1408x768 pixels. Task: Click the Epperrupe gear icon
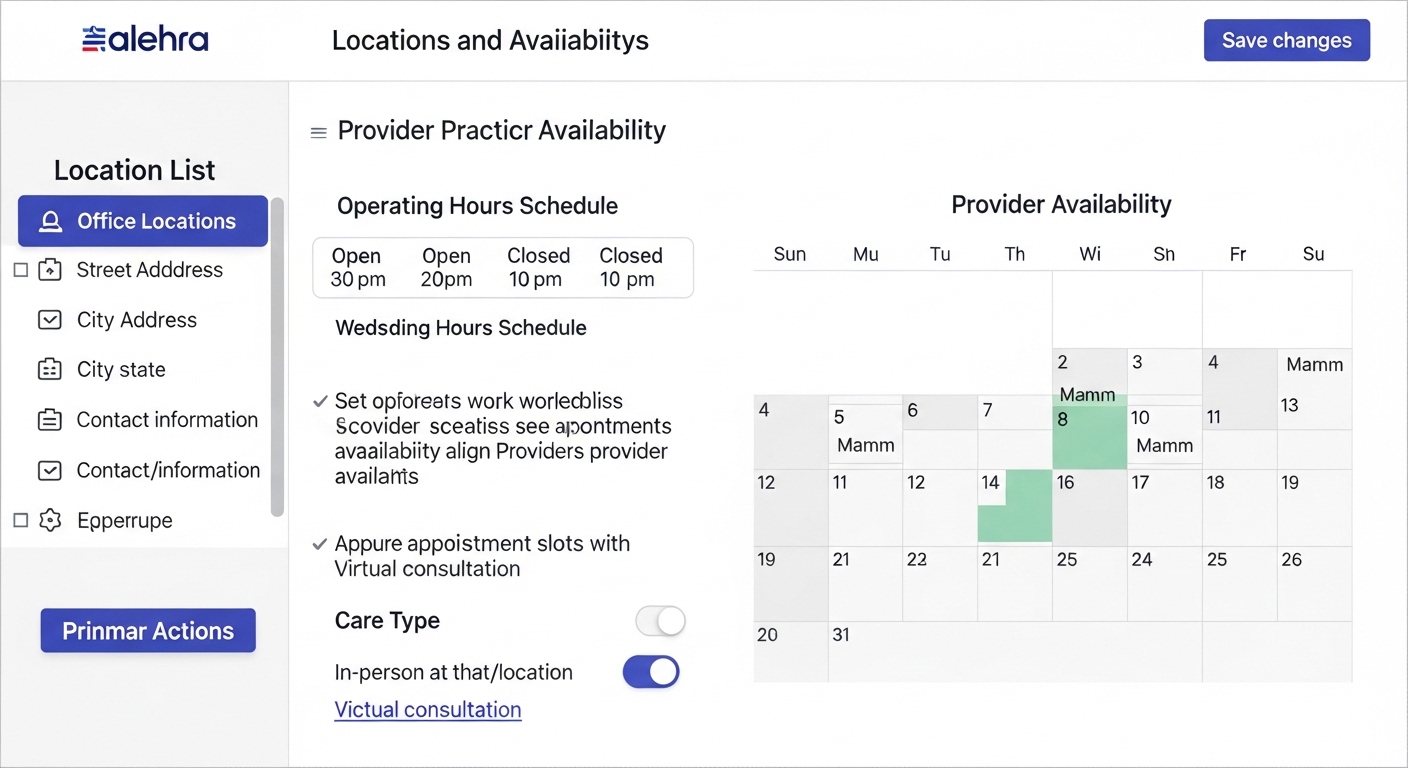click(50, 520)
